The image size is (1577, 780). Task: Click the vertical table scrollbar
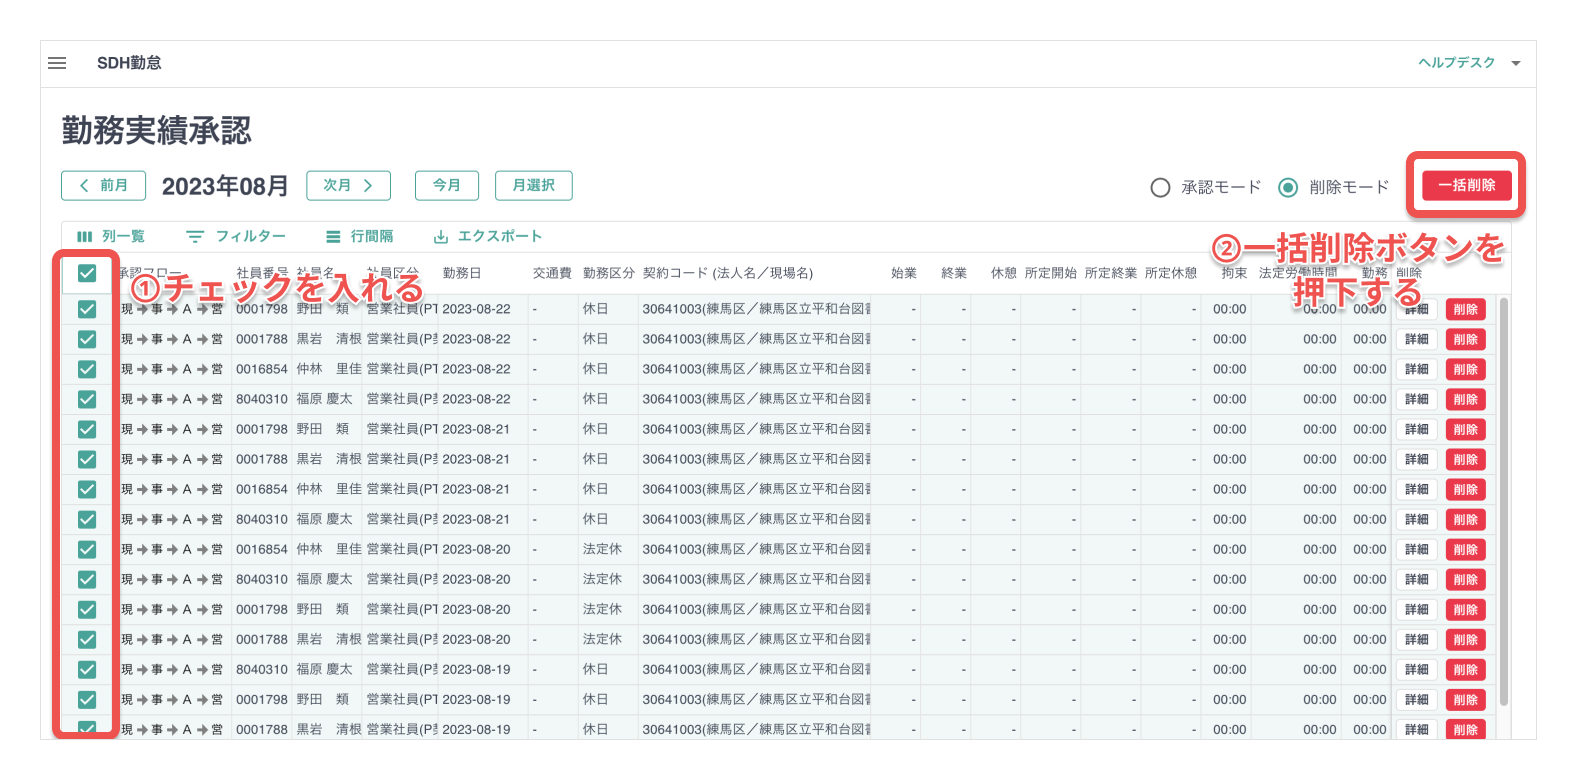point(1503,500)
